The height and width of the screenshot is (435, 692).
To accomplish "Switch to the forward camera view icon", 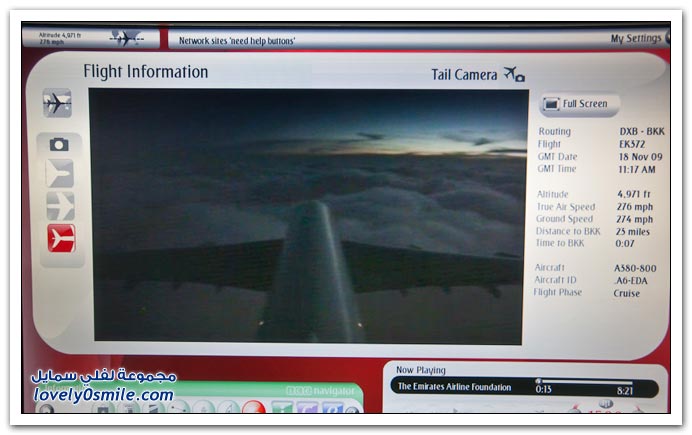I will [60, 174].
